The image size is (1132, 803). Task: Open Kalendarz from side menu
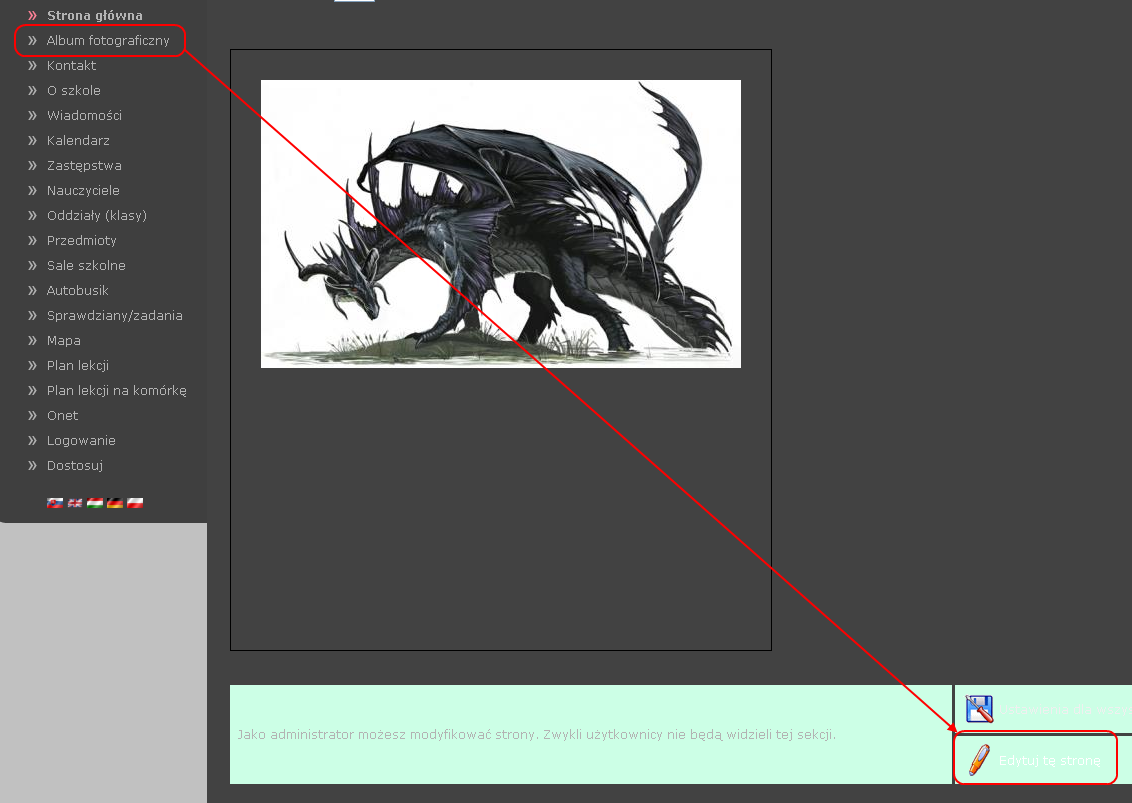click(x=78, y=140)
